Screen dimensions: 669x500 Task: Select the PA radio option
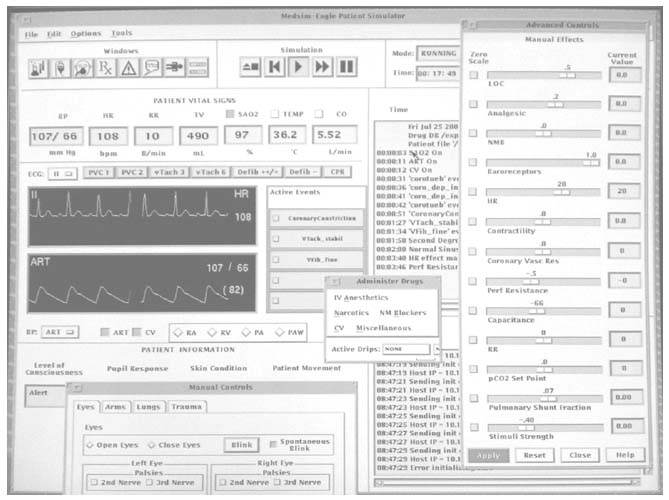246,332
